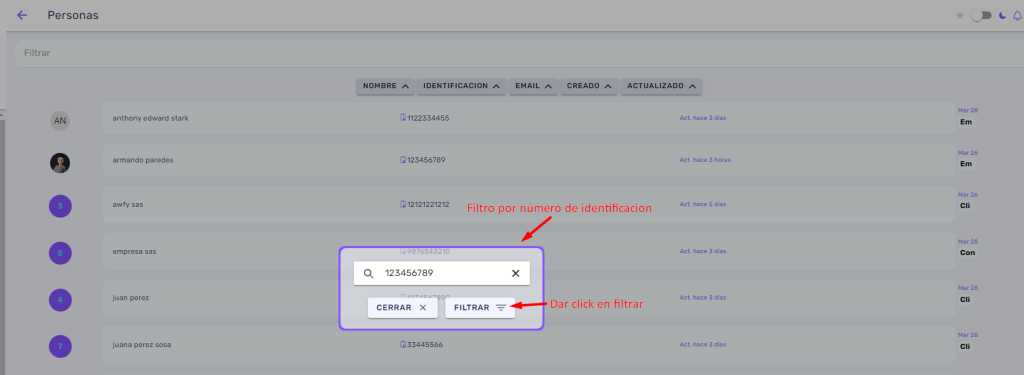Select avatar number 3 for awfy sas
This screenshot has height=375, width=1024.
pyautogui.click(x=60, y=206)
